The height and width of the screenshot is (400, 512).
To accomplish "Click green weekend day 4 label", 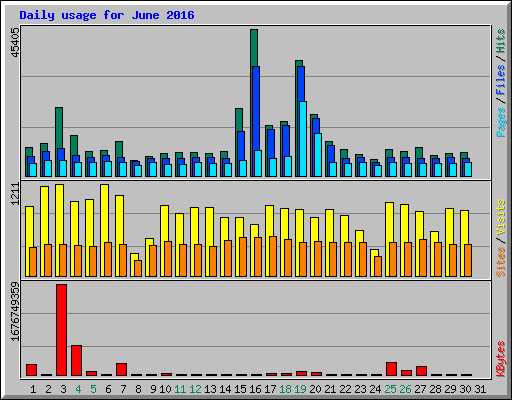I will [78, 389].
